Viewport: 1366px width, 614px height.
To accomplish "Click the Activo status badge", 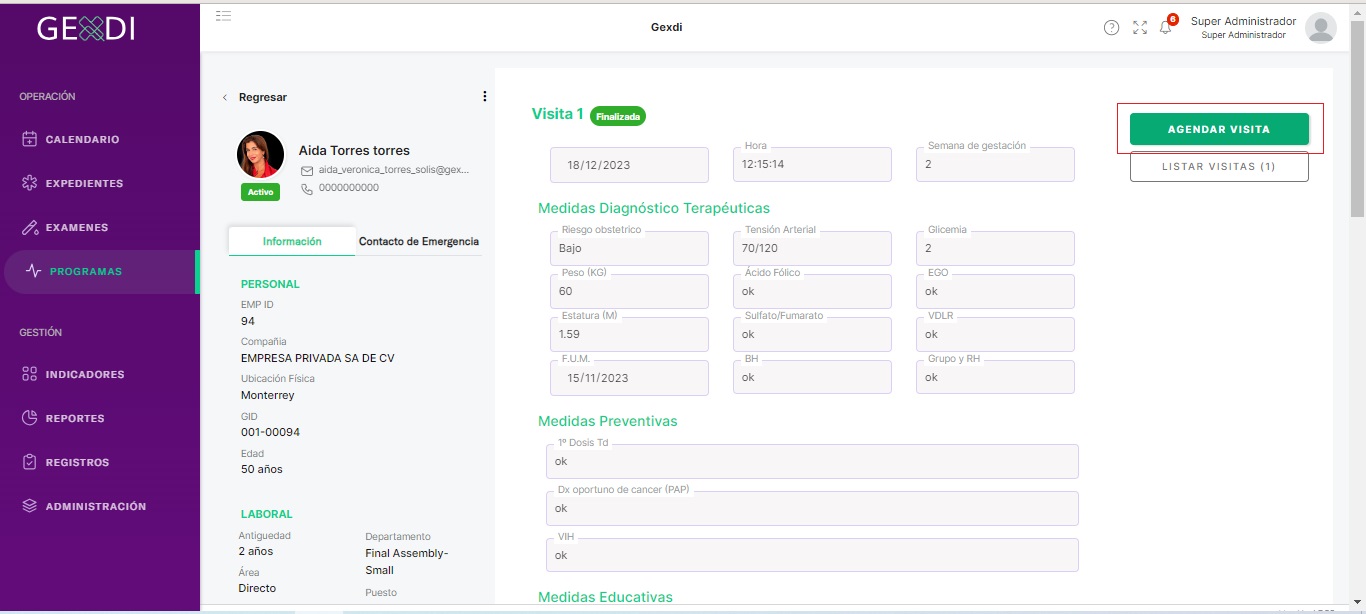I will (x=260, y=192).
